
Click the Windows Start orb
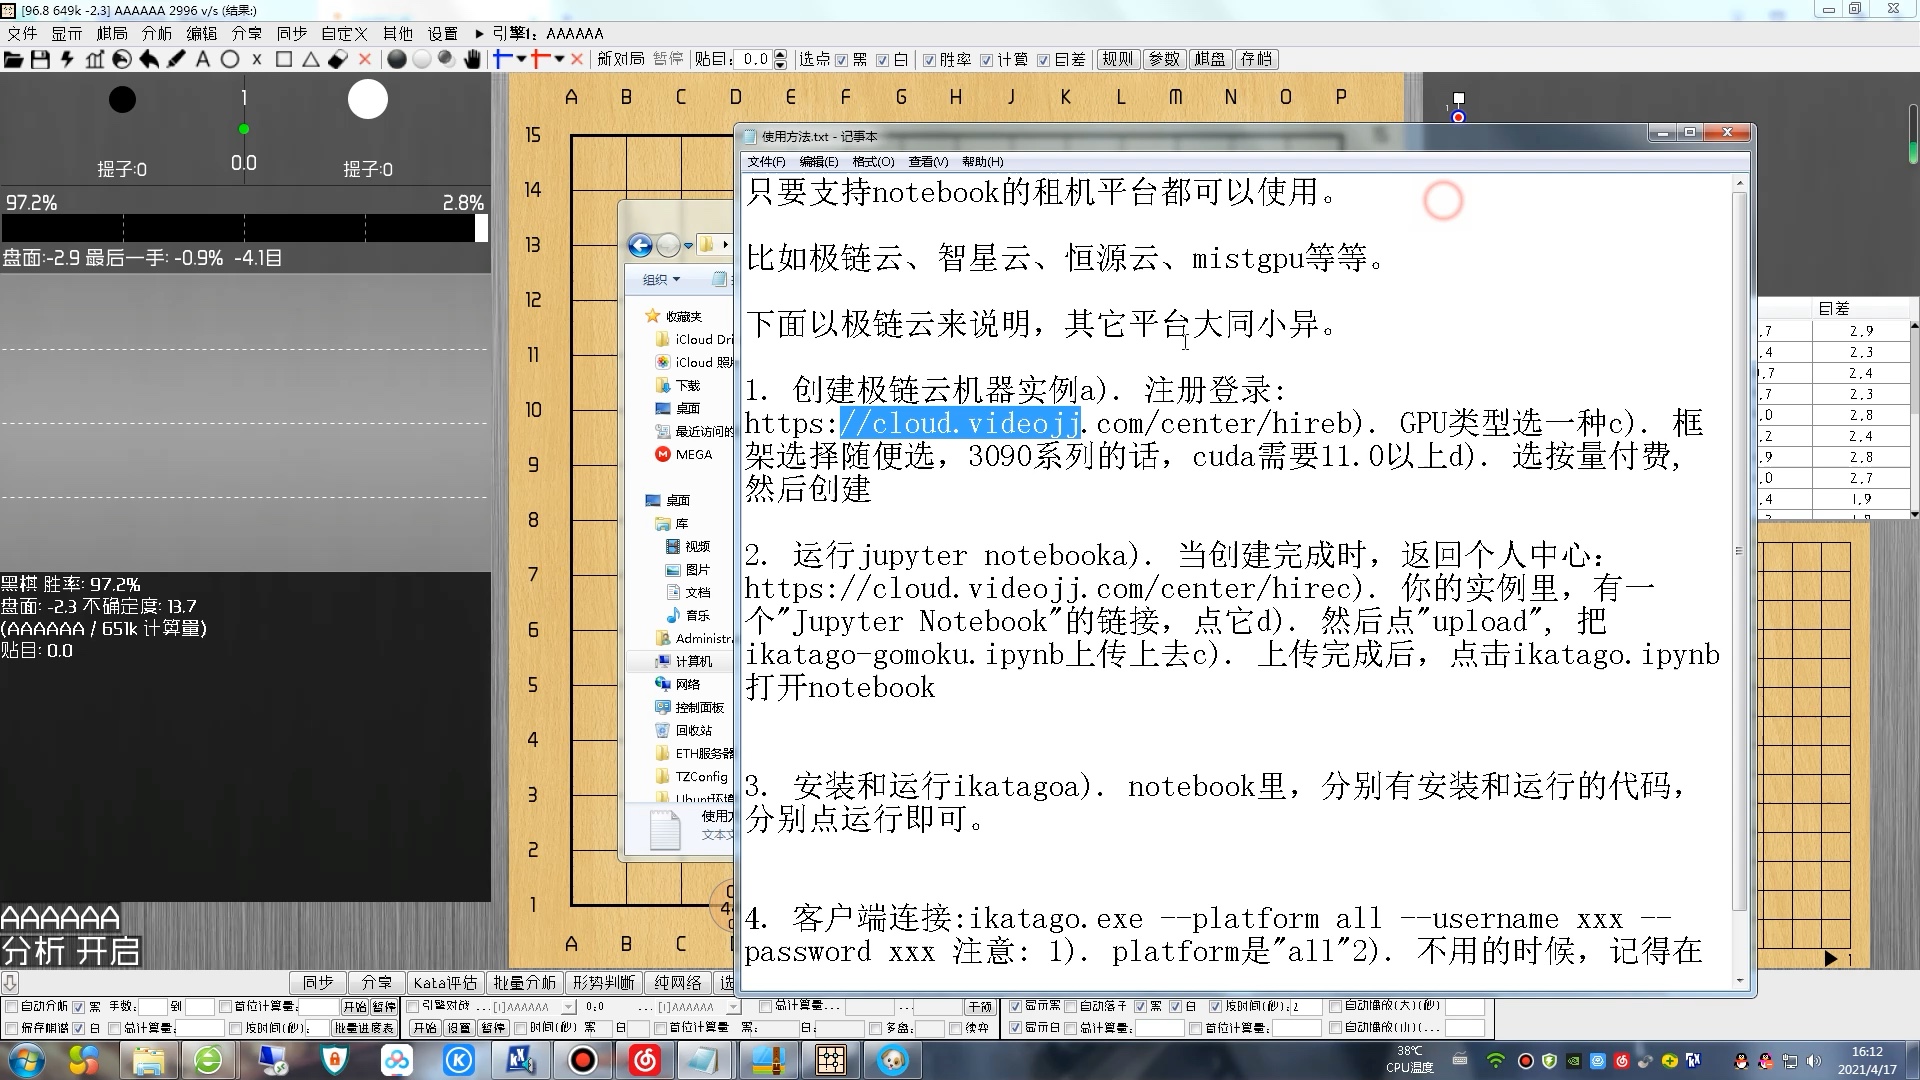(26, 1060)
